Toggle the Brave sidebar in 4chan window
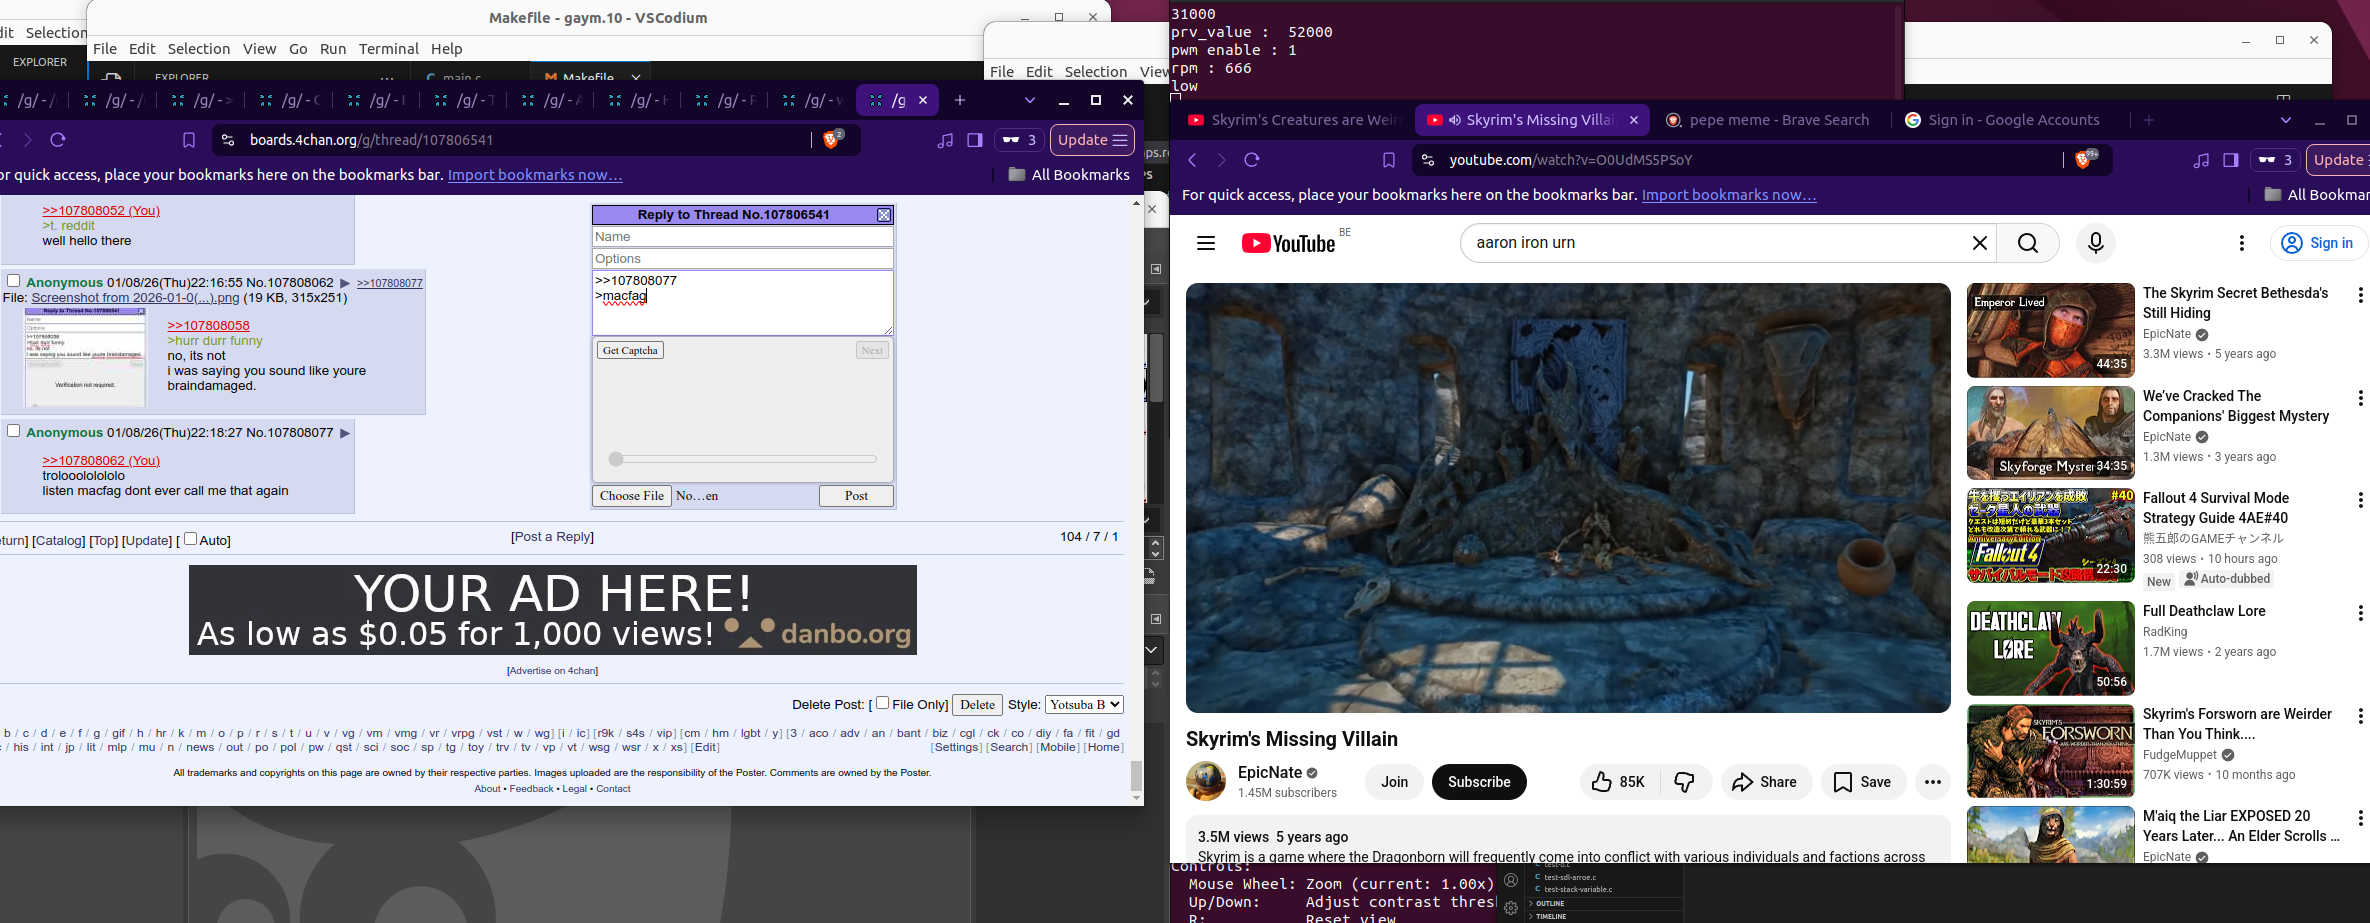This screenshot has height=923, width=2370. pos(975,140)
